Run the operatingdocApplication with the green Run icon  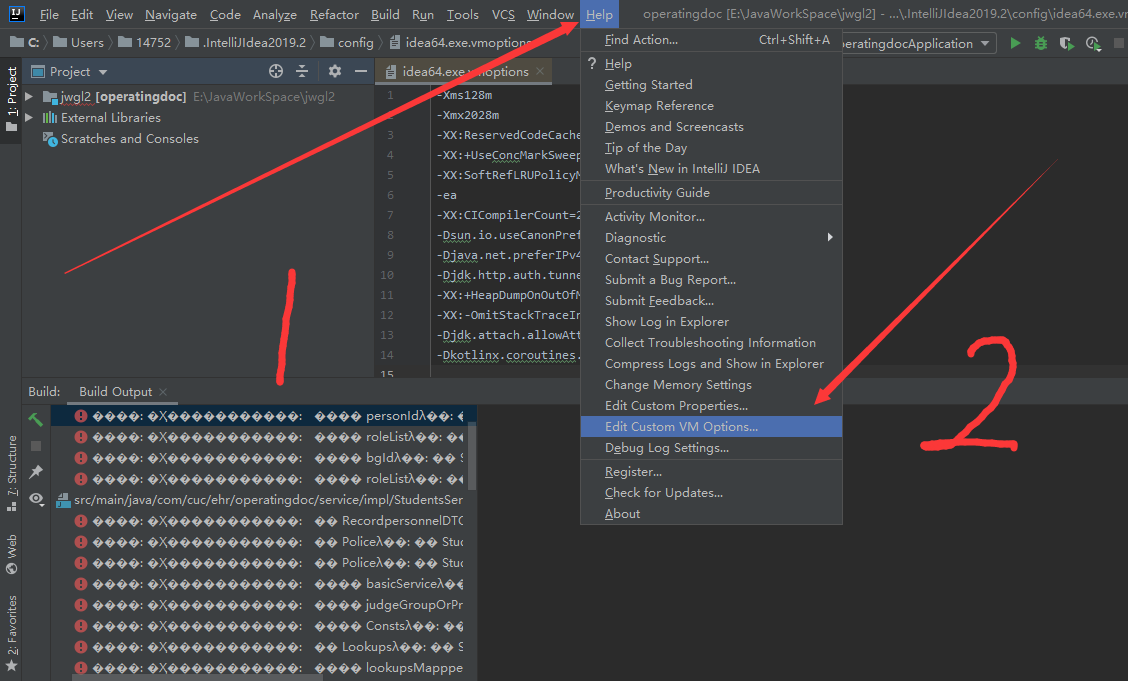point(1013,44)
